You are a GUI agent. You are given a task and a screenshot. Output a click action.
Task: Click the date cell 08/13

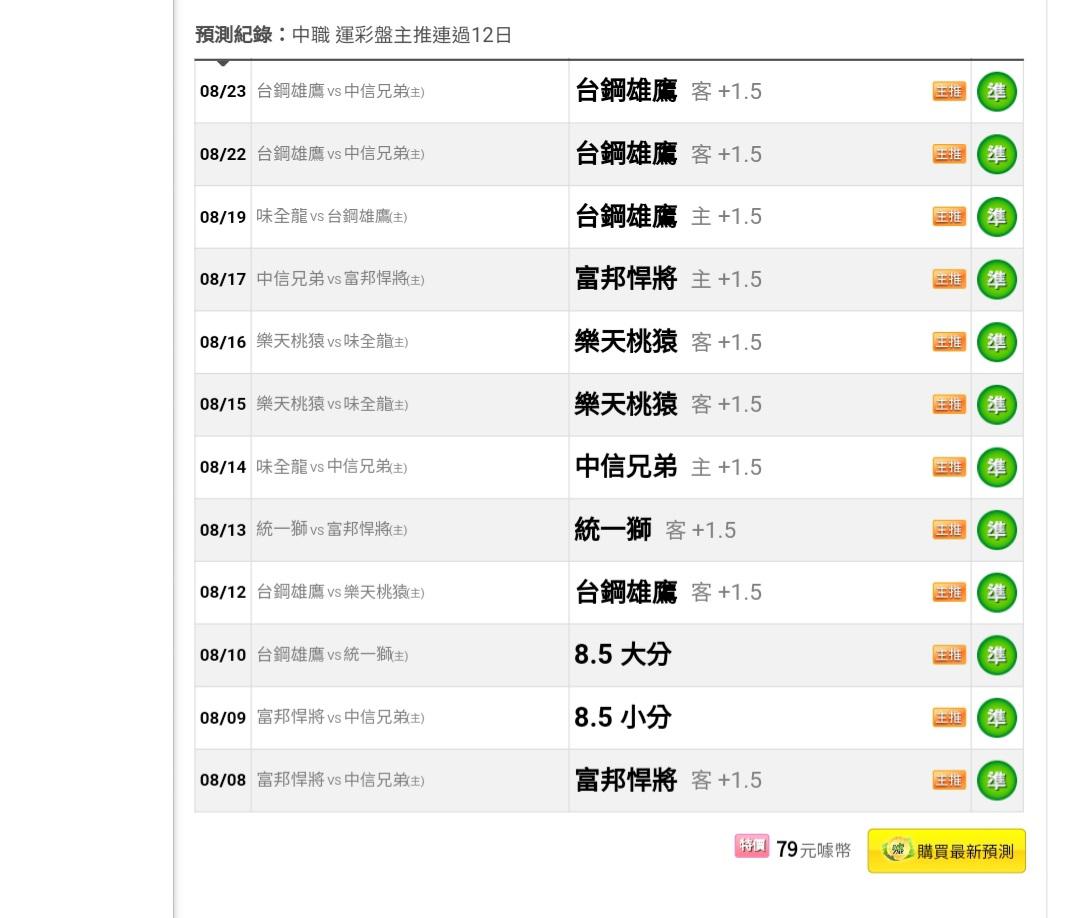tap(222, 530)
